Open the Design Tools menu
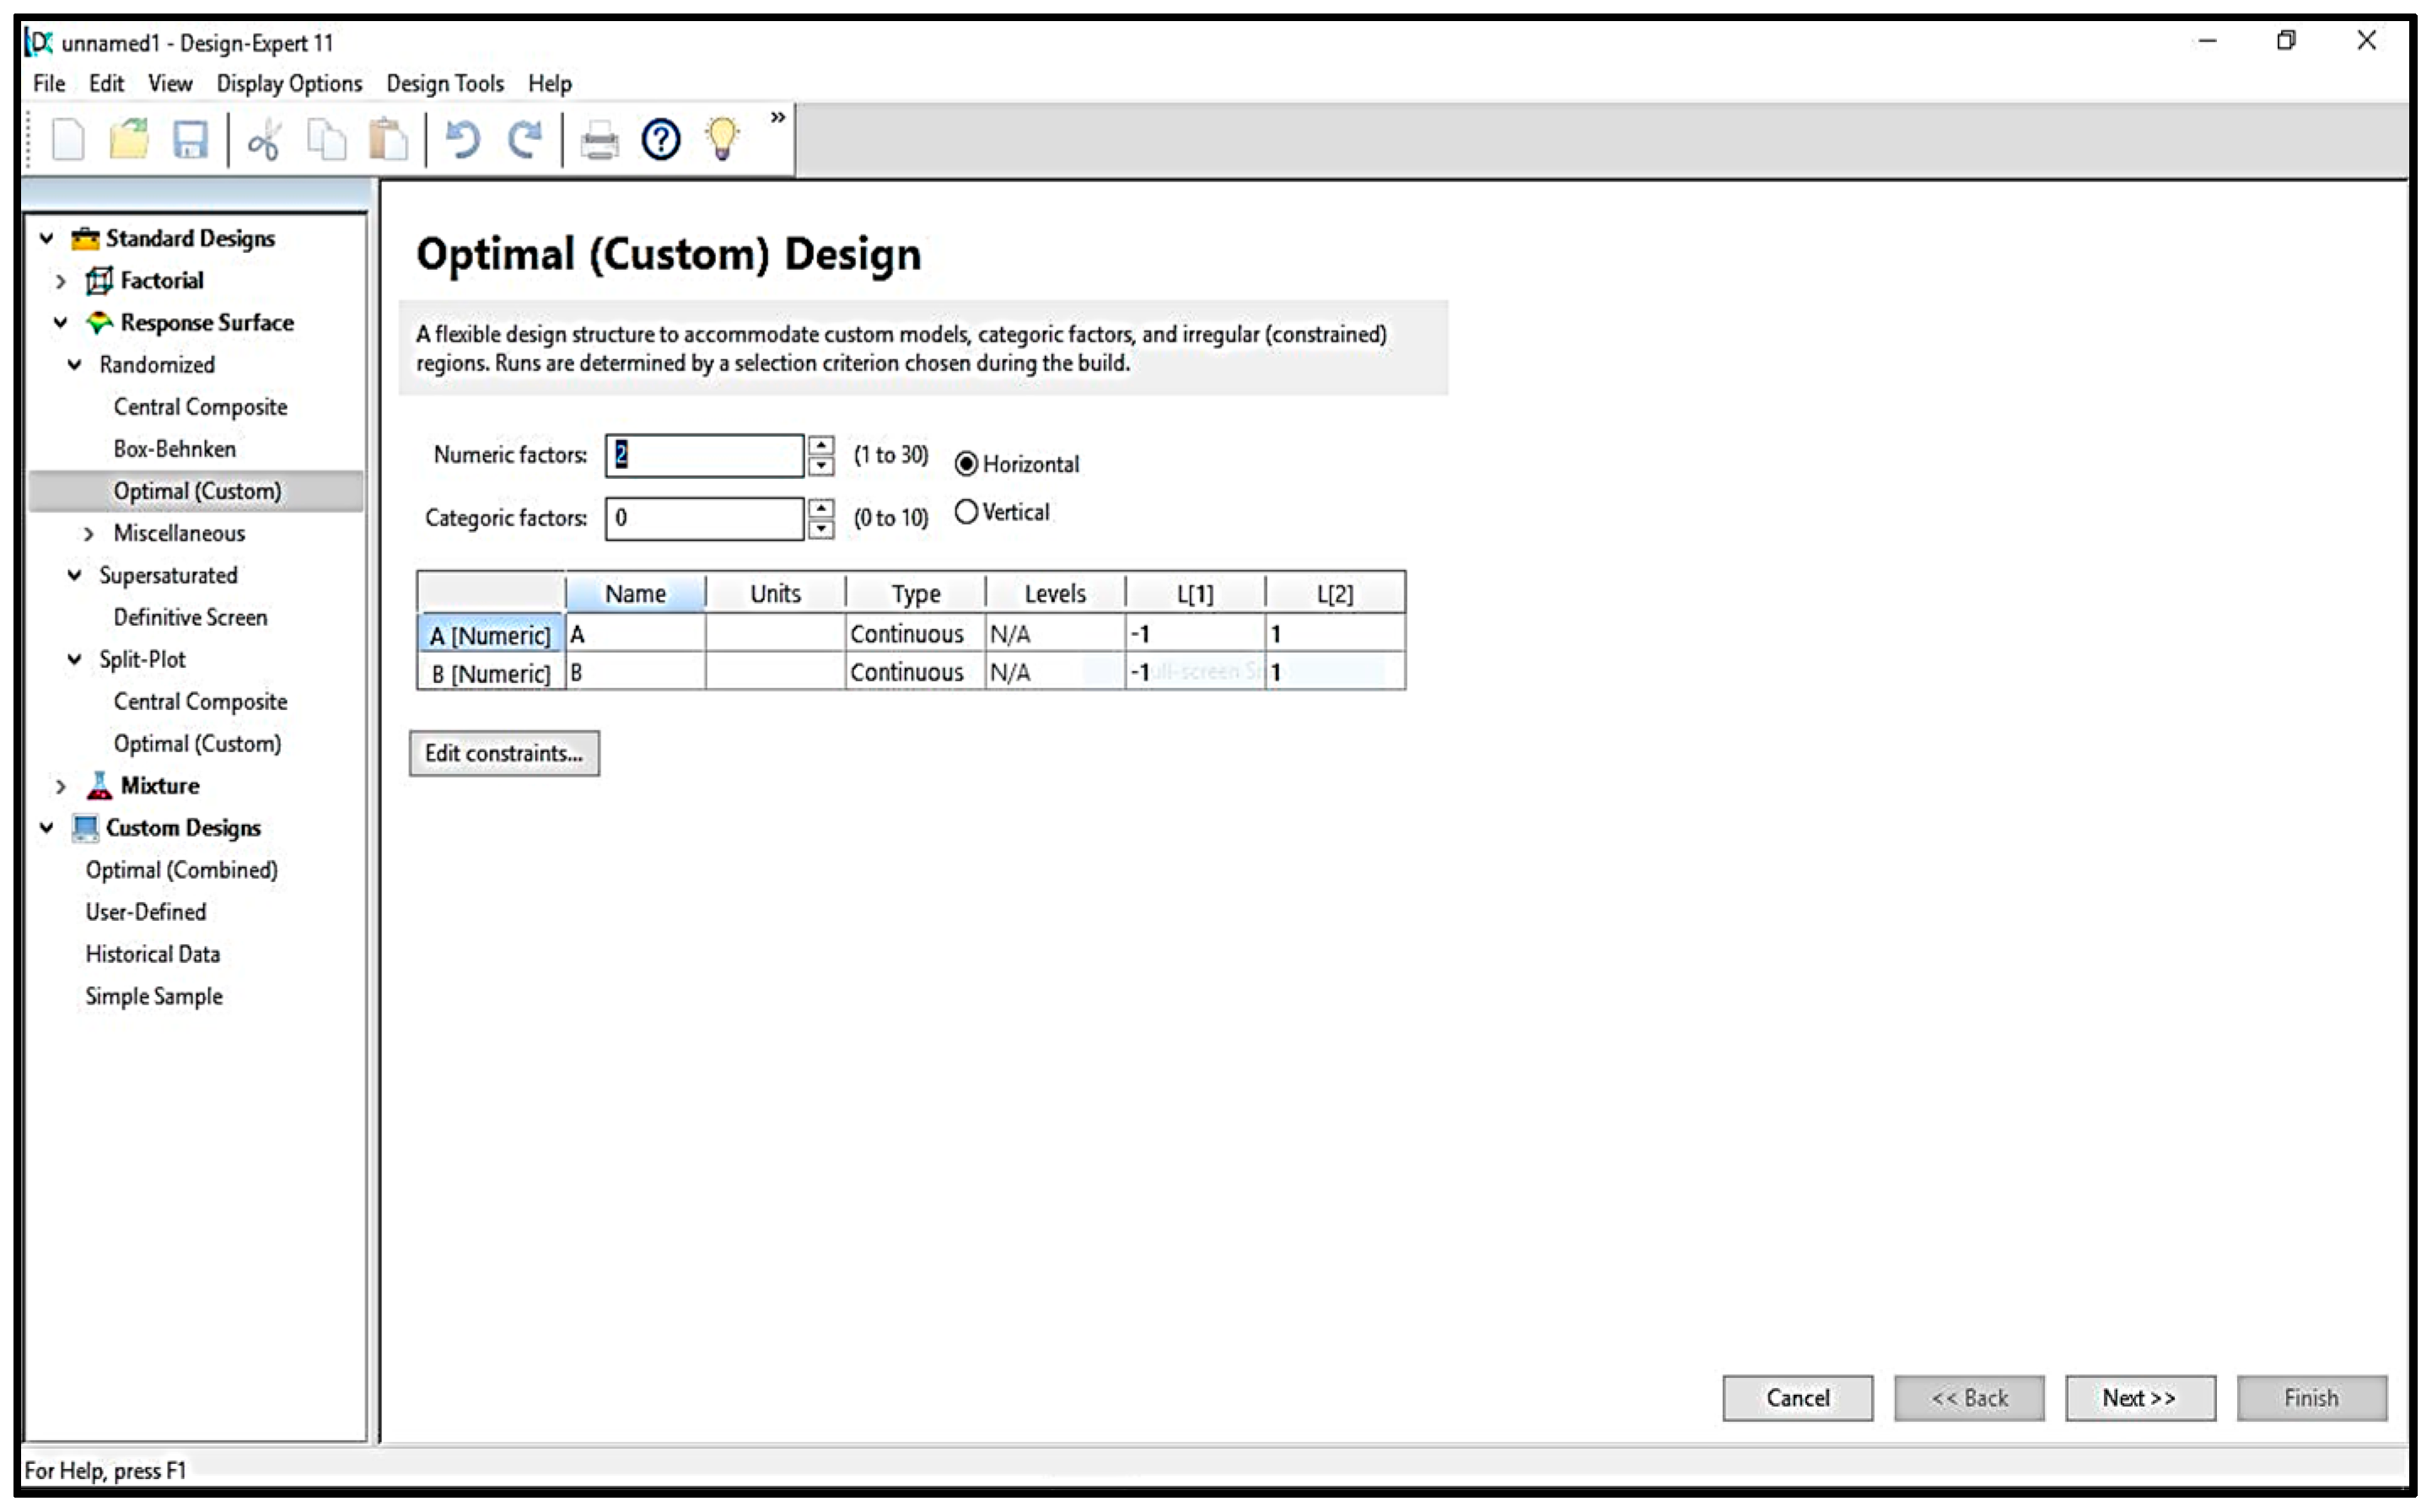This screenshot has height=1512, width=2432. [x=445, y=83]
